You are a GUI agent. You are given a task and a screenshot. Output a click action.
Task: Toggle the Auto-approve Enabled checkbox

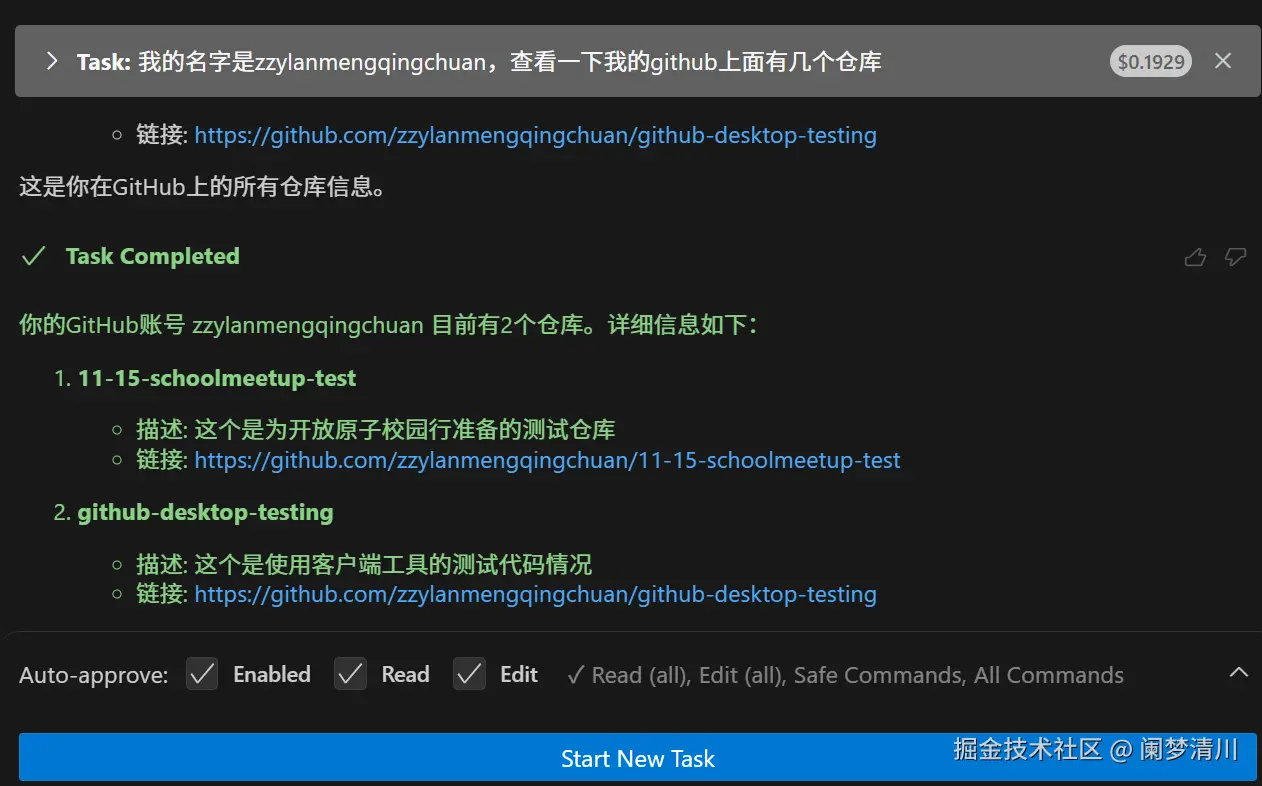(x=202, y=675)
